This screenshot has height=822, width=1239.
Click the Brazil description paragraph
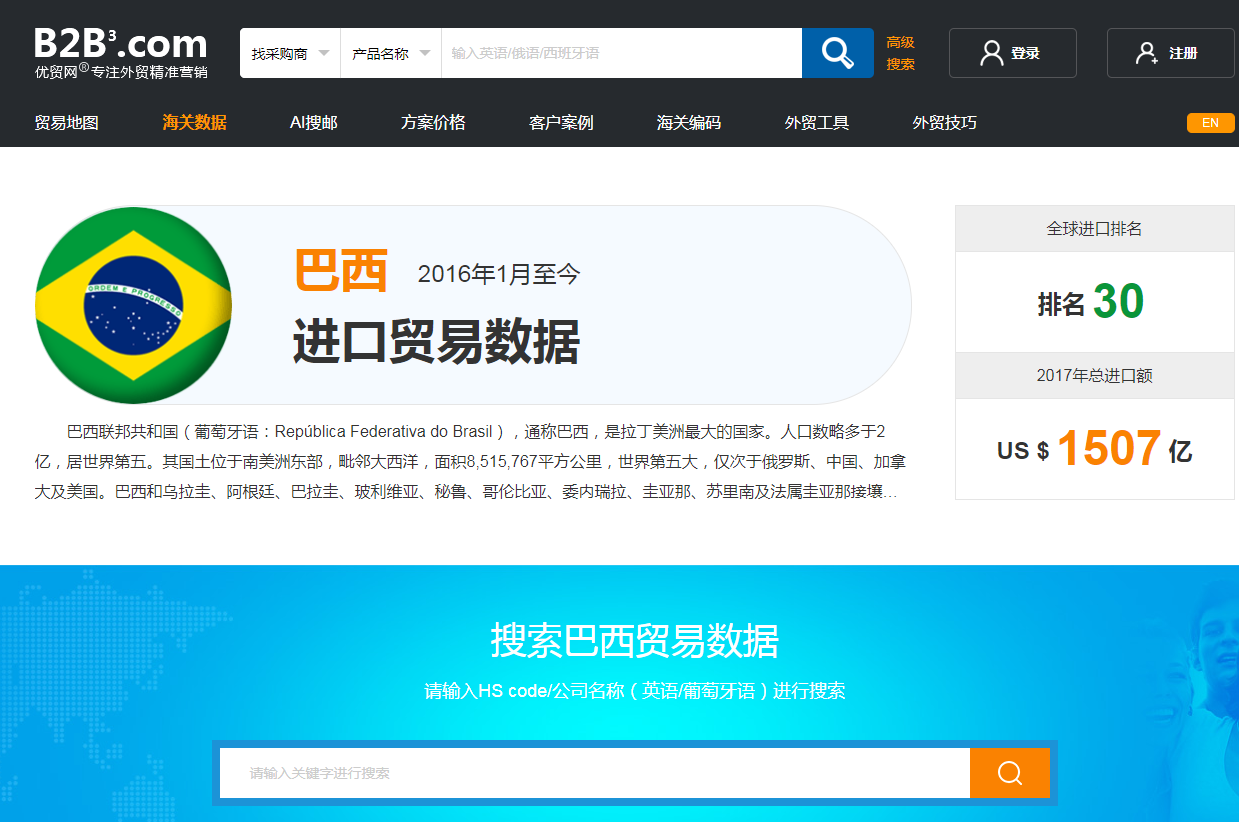[471, 462]
